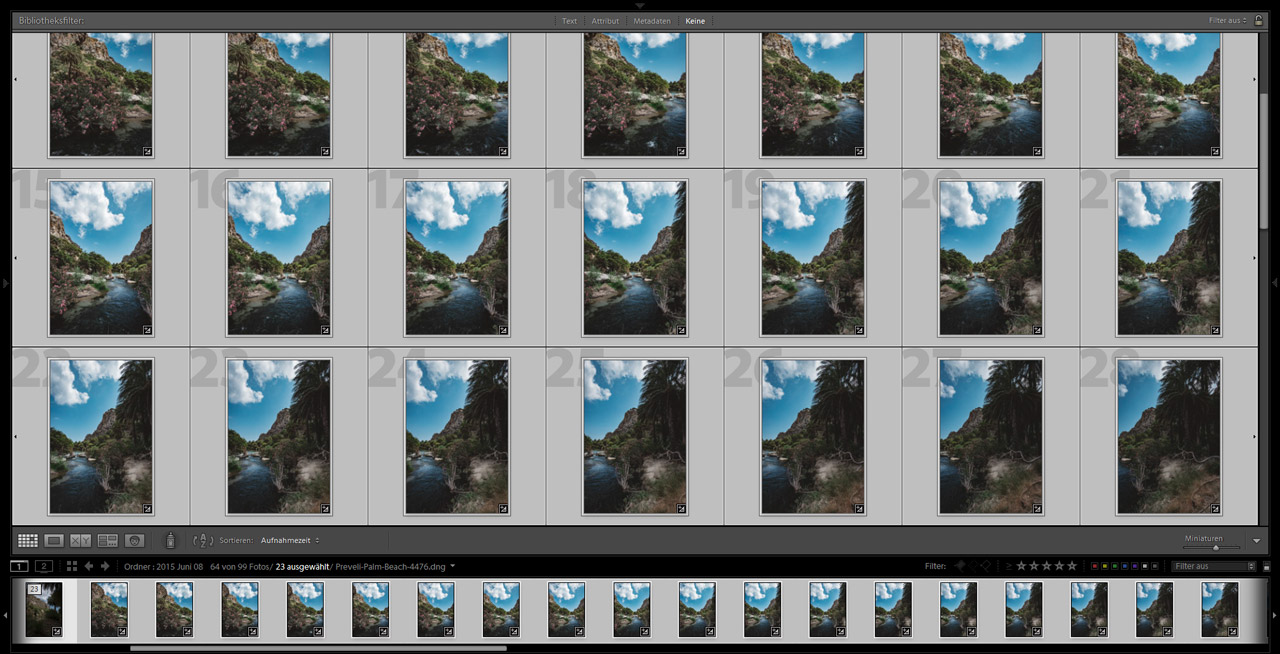The width and height of the screenshot is (1280, 654).
Task: Switch to the Metadaten filter tab
Action: (651, 20)
